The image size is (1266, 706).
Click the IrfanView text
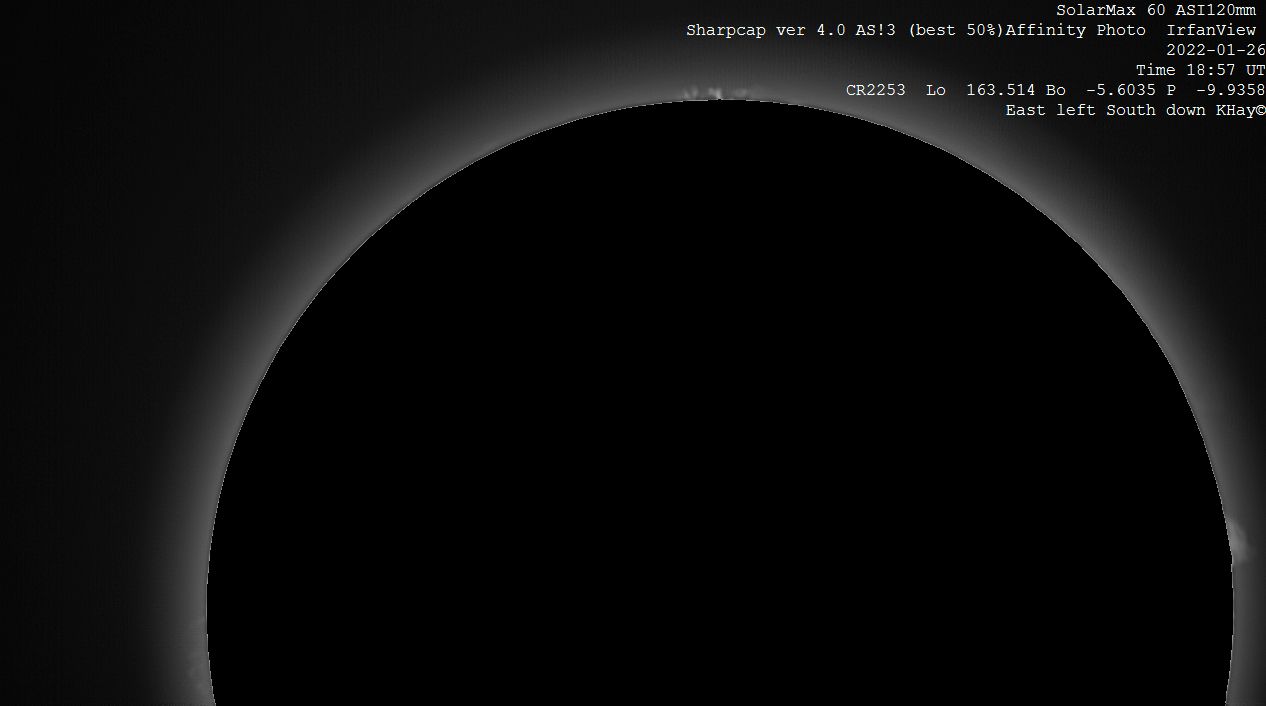(x=1210, y=30)
